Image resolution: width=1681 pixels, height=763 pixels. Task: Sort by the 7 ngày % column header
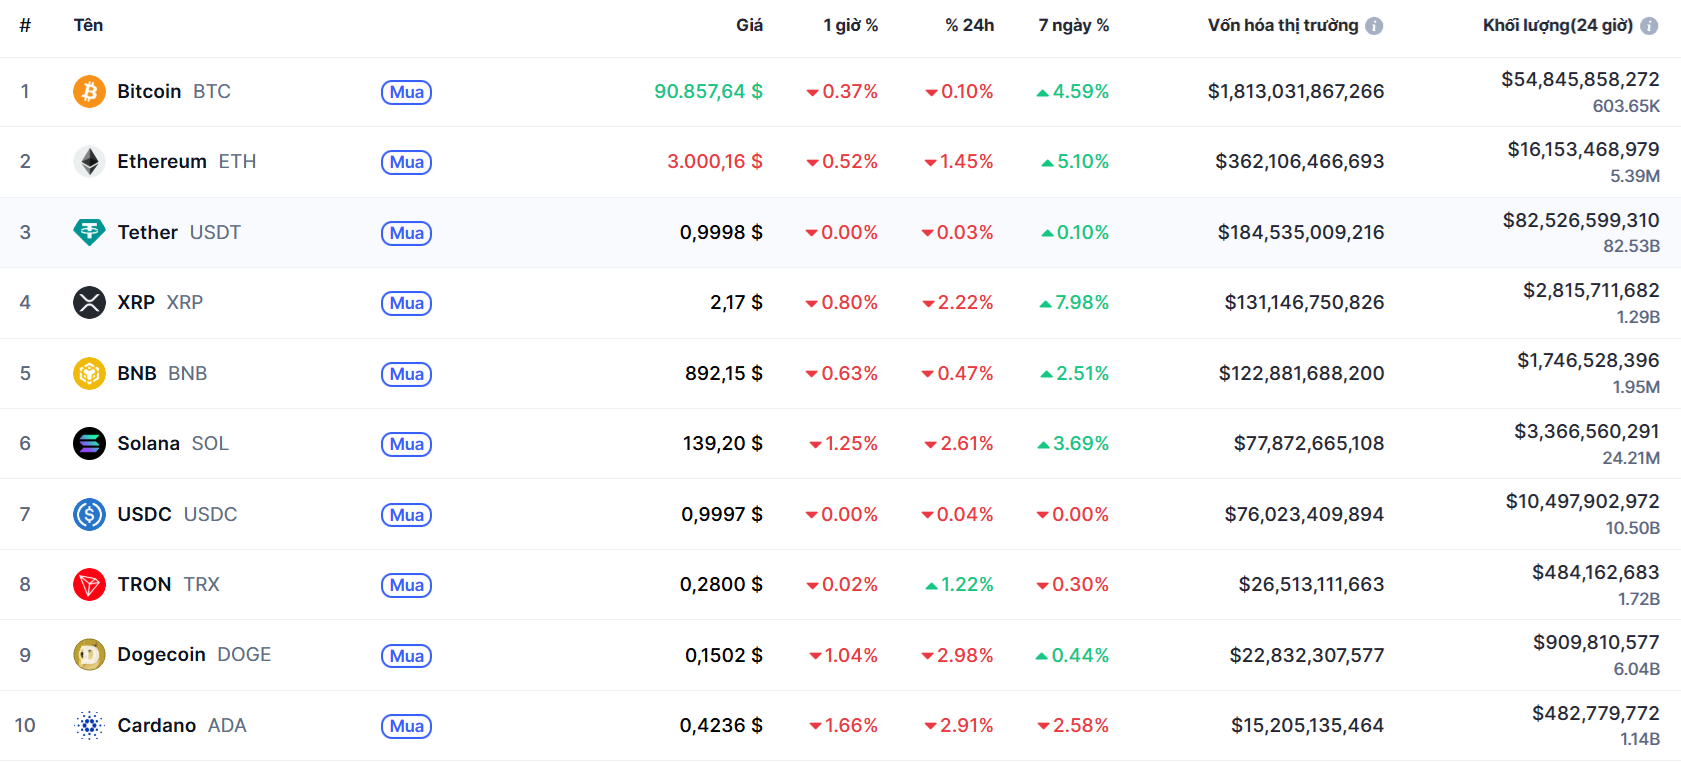click(1073, 25)
